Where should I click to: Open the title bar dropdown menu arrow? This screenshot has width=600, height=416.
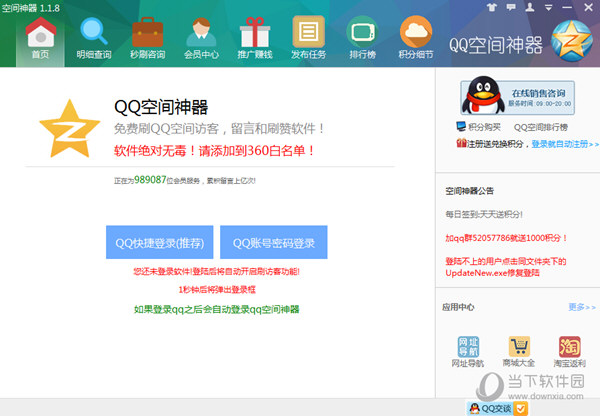click(x=548, y=8)
